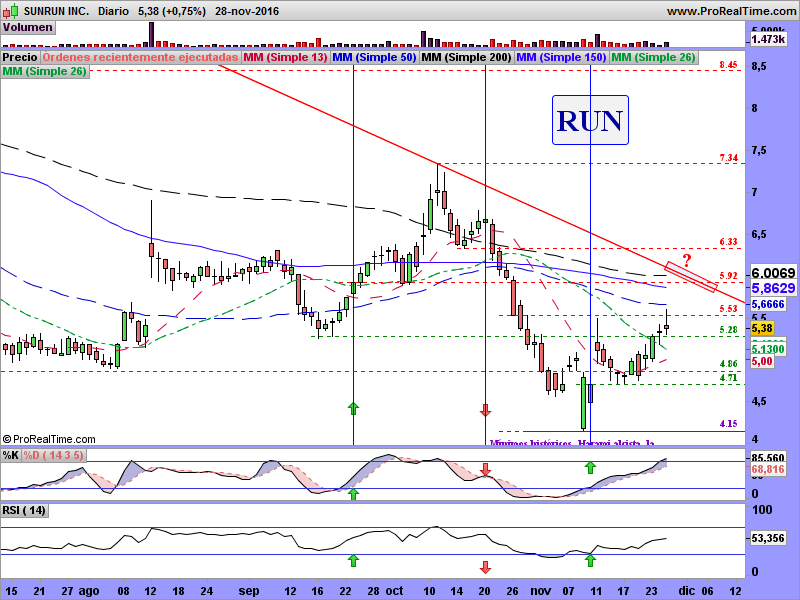This screenshot has width=800, height=600.
Task: Select the 7.34 resistance level label
Action: pyautogui.click(x=728, y=158)
